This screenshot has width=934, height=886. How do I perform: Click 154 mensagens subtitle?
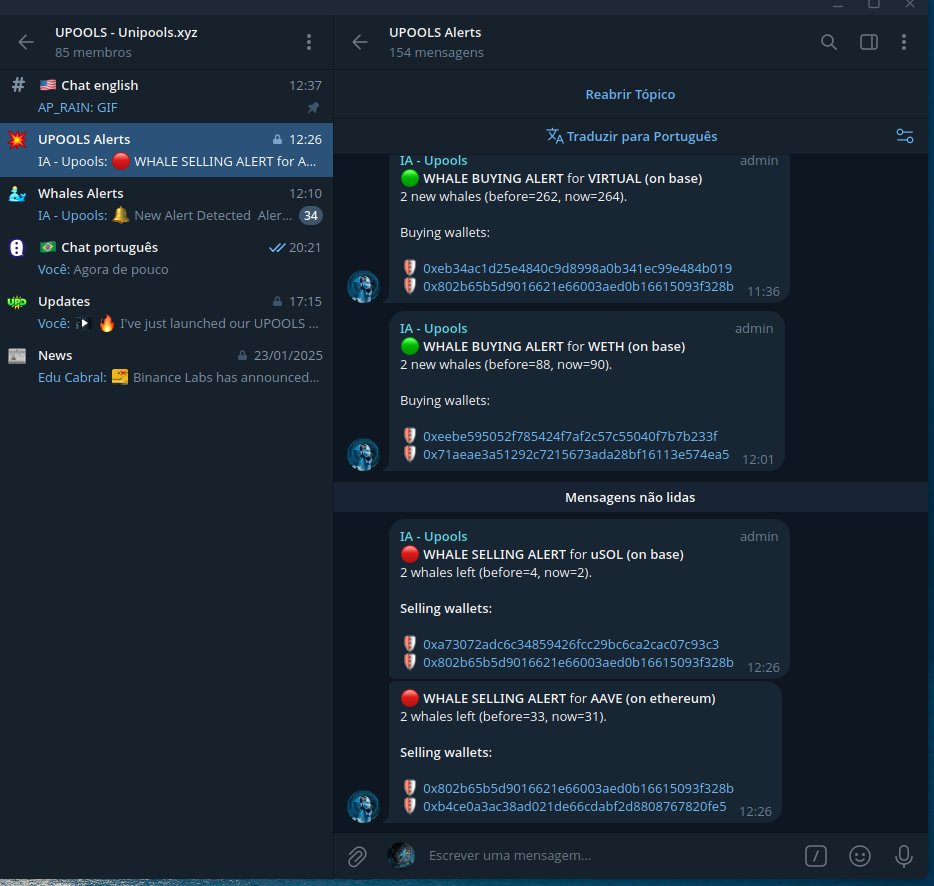[x=436, y=52]
